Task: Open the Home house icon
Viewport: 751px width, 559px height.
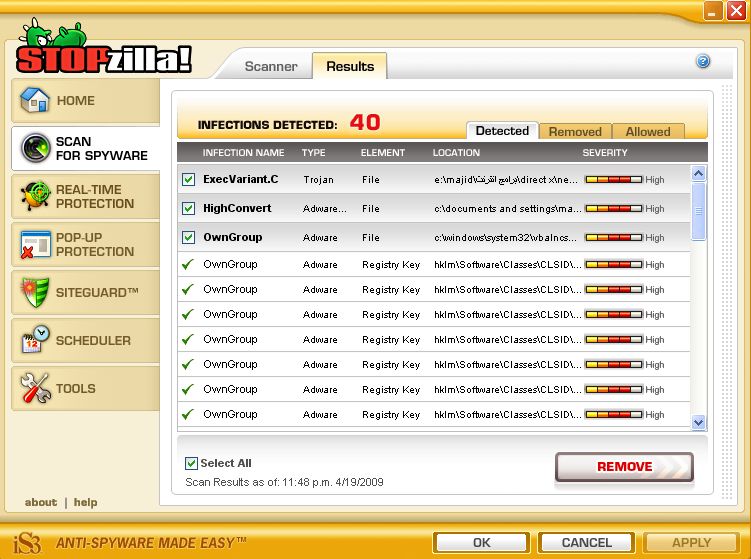Action: pos(34,100)
